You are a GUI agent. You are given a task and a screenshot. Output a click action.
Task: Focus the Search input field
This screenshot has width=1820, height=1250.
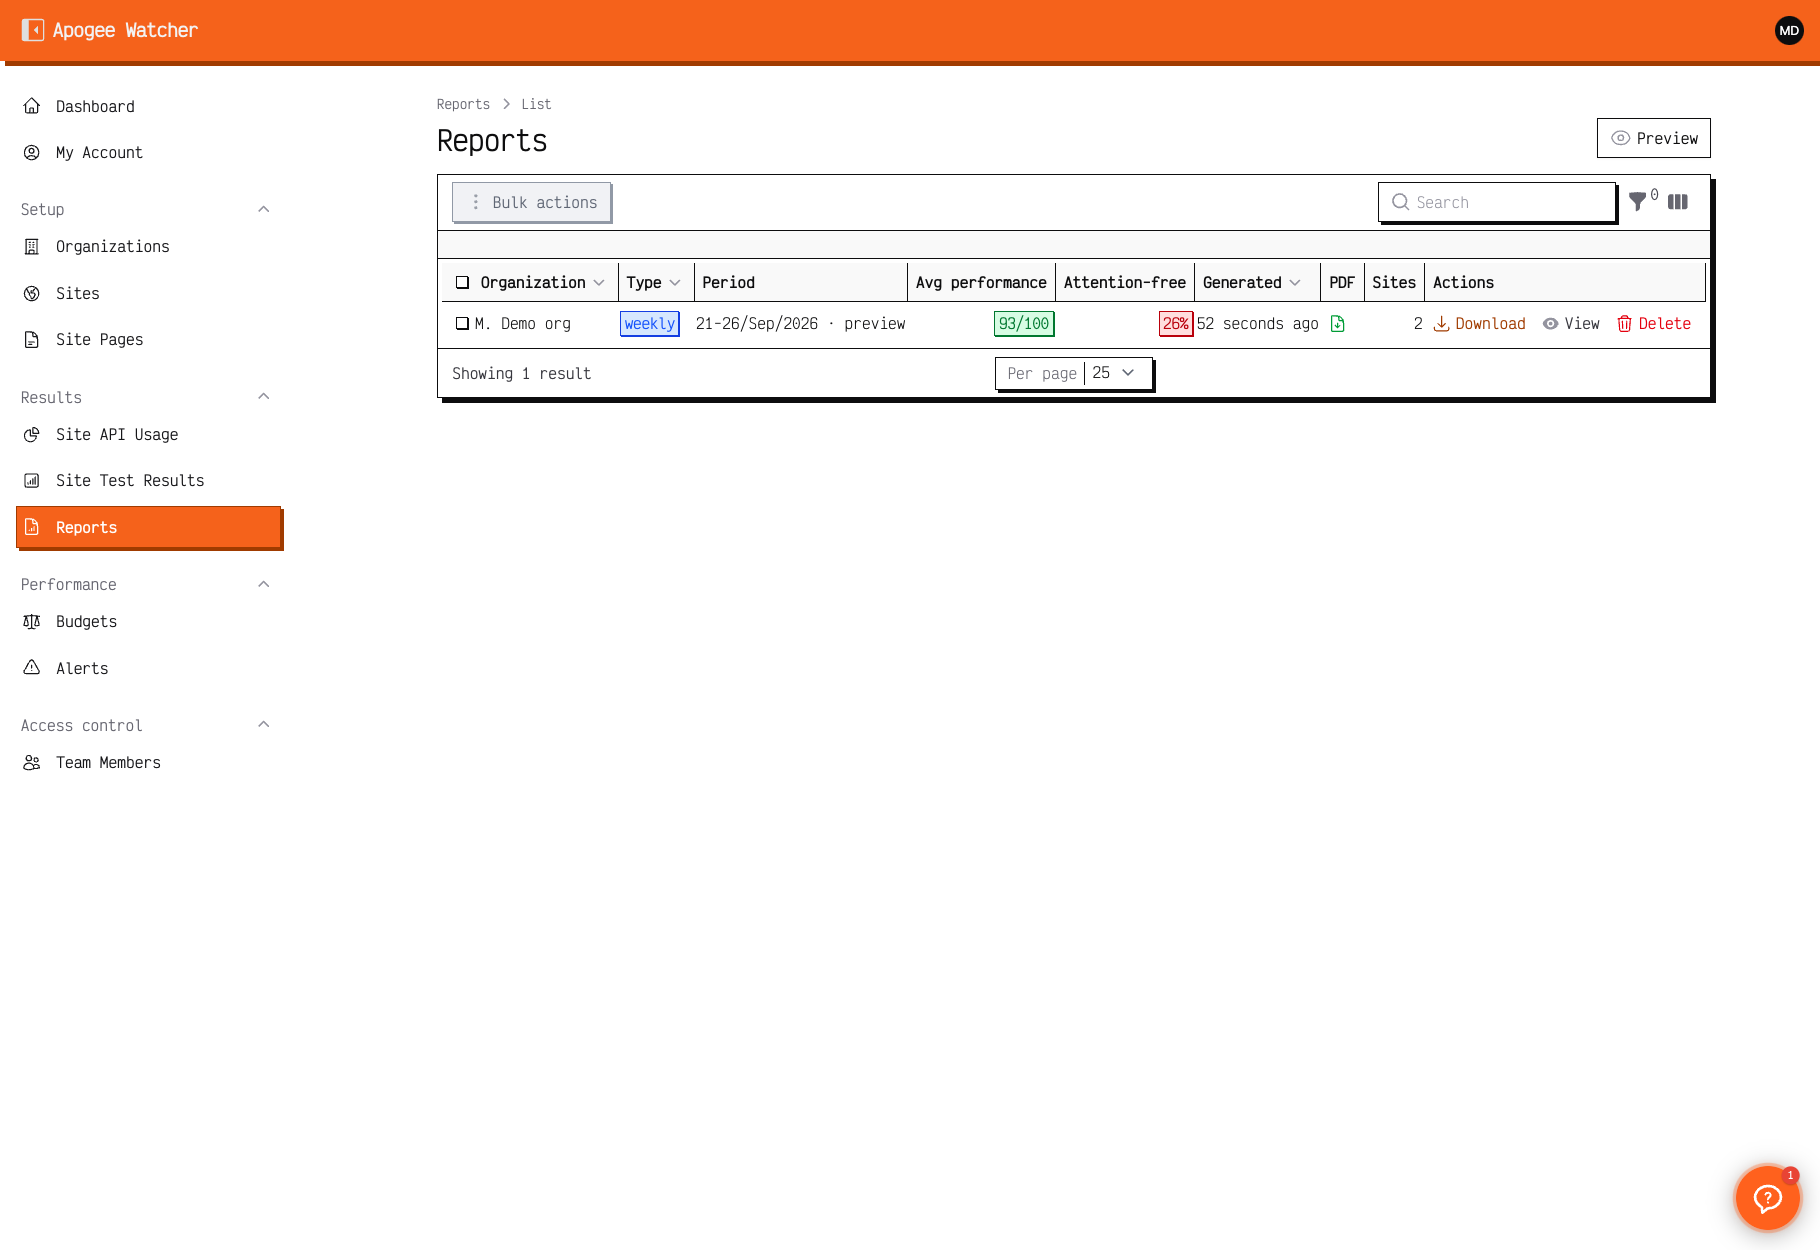point(1497,202)
